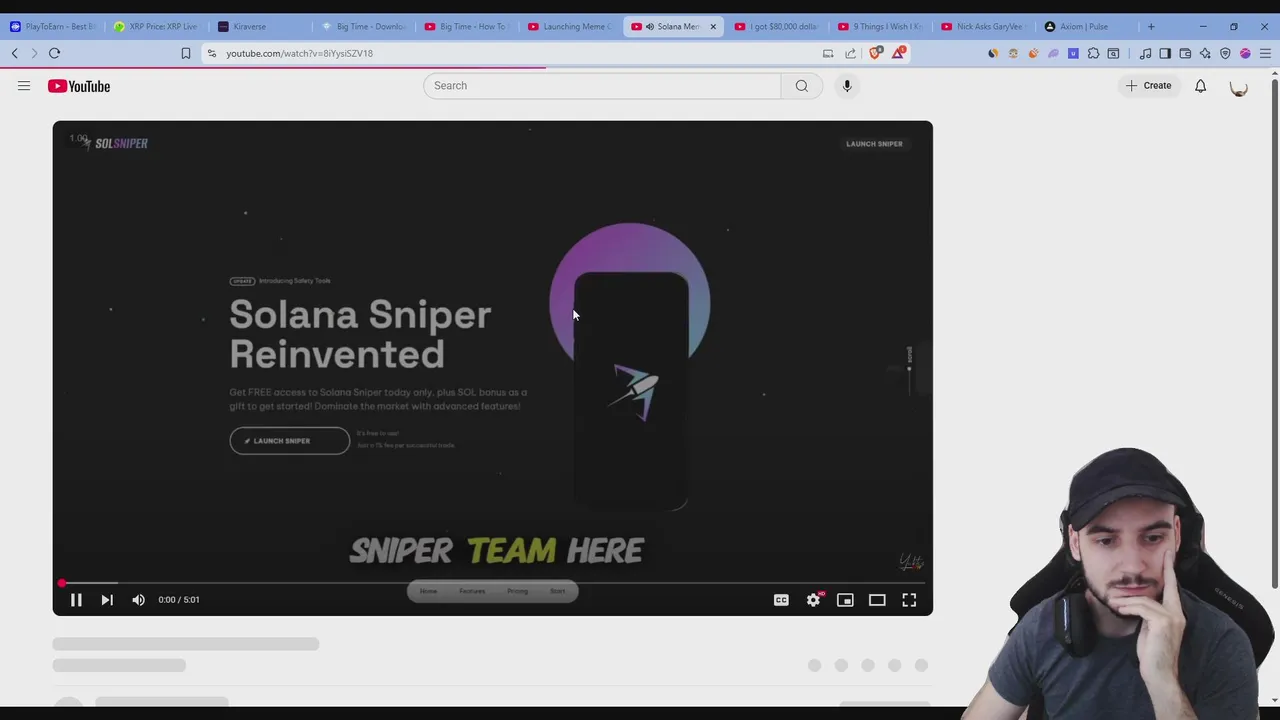Open the browser main menu
The height and width of the screenshot is (720, 1280).
click(x=1265, y=53)
